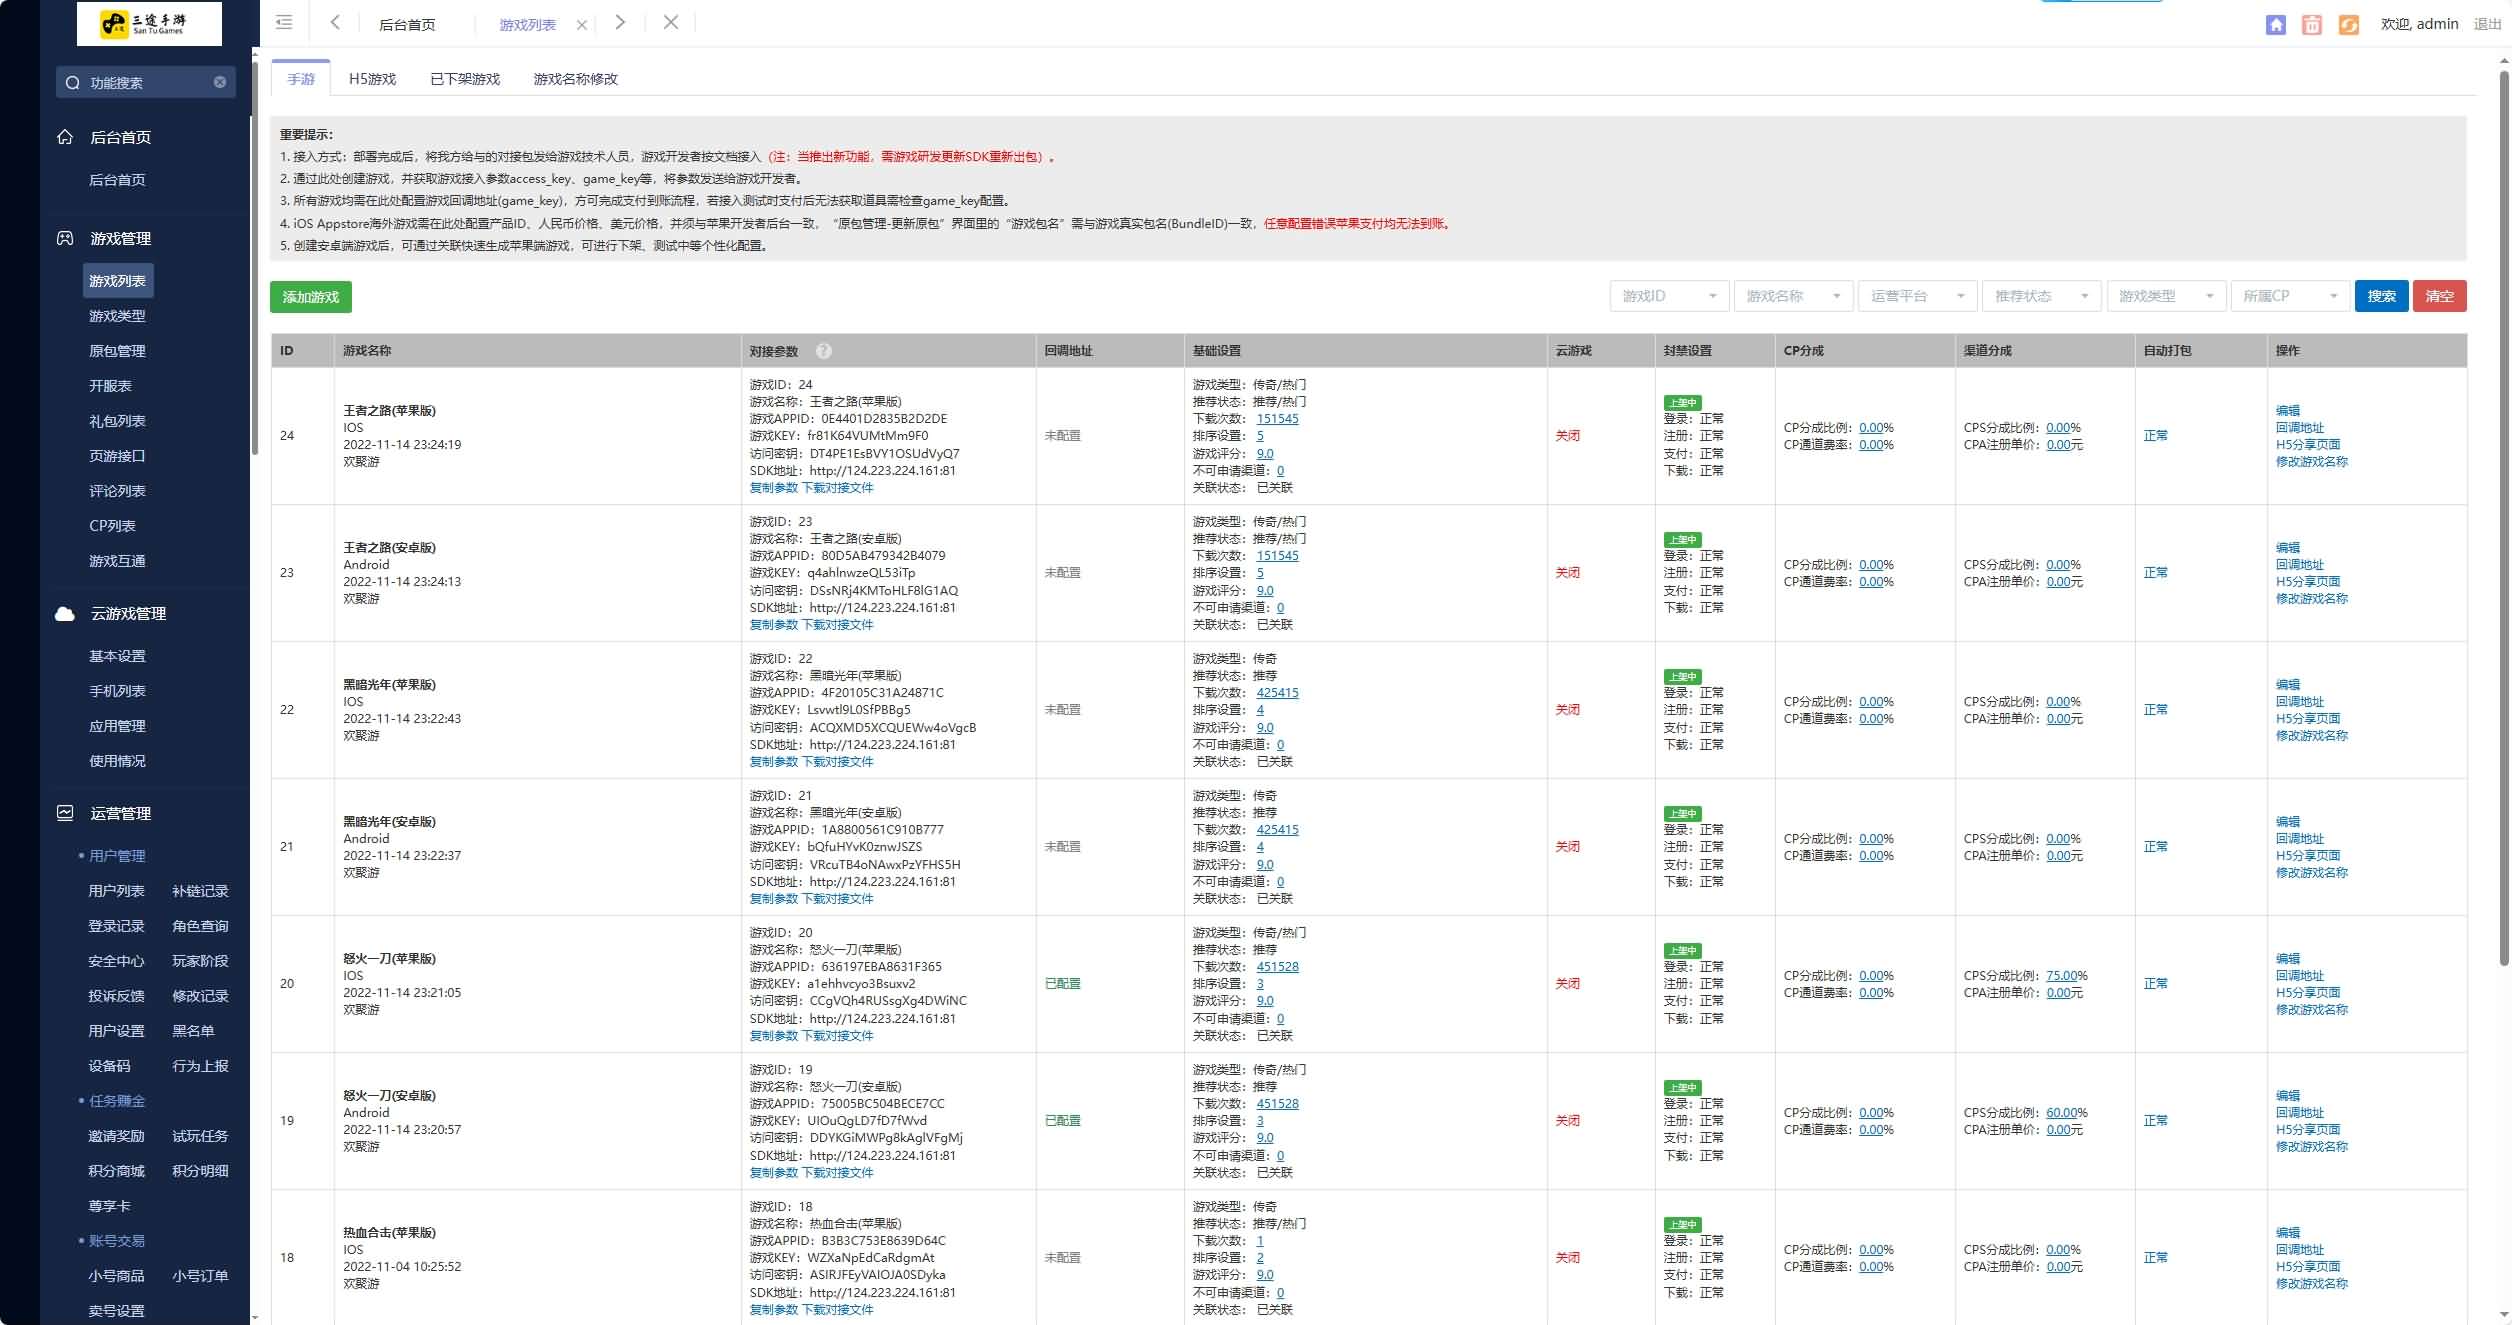Viewport: 2512px width, 1325px height.
Task: Click the blue home icon in the header
Action: tap(2275, 25)
